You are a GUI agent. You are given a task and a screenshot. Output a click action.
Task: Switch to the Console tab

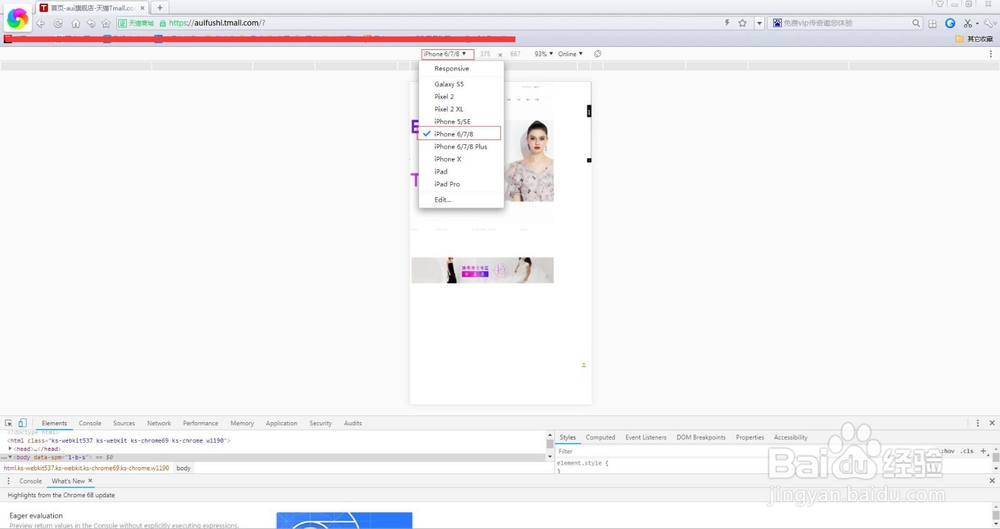click(90, 423)
